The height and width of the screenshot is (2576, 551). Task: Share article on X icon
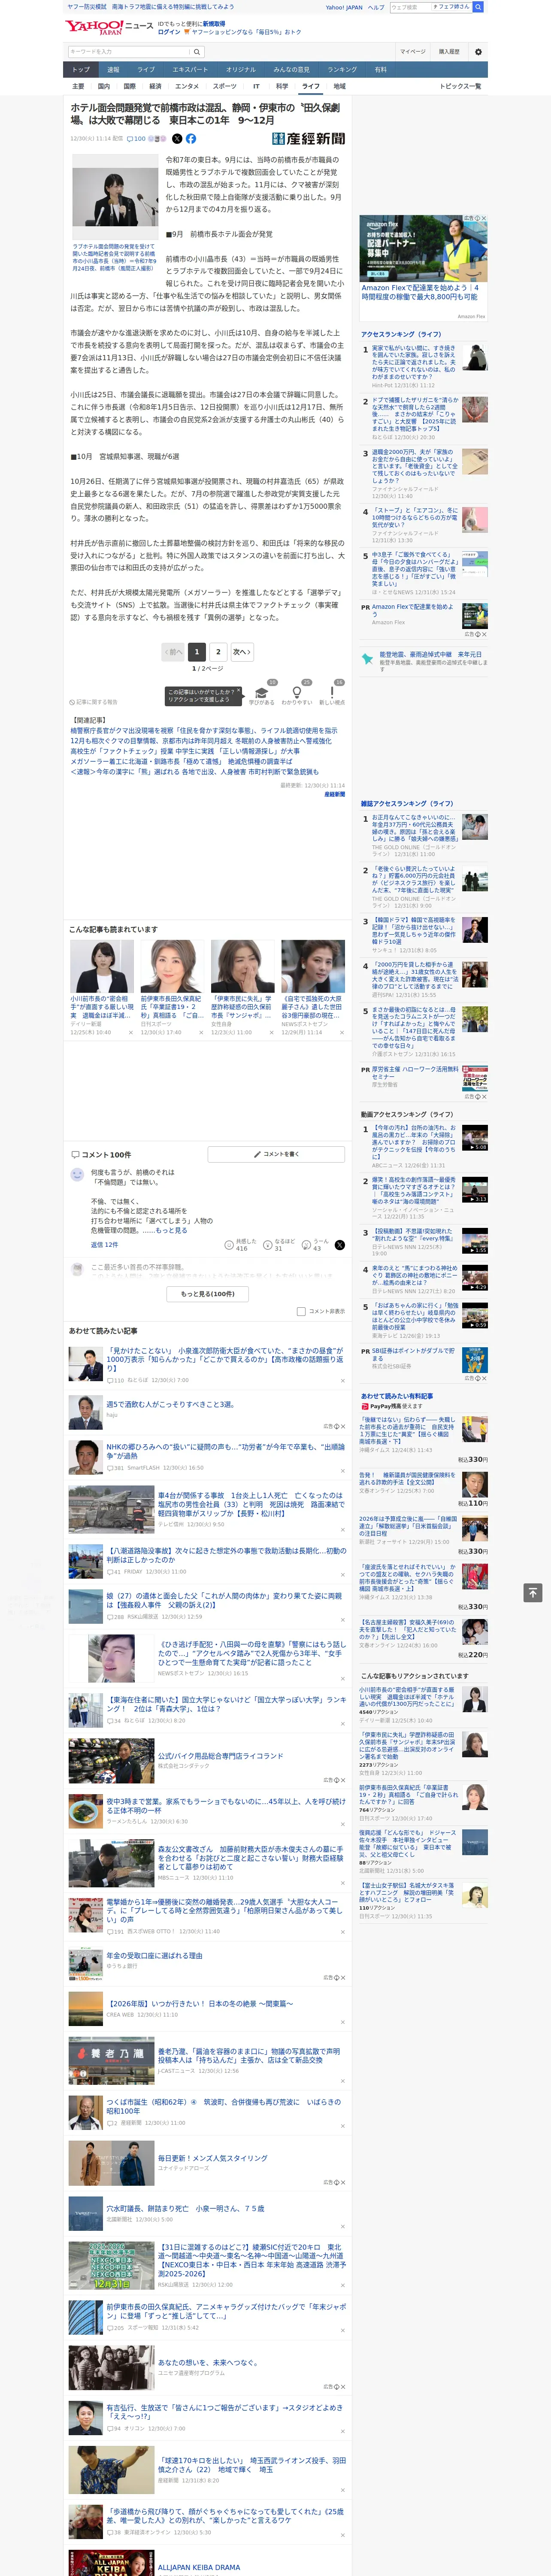pos(177,139)
